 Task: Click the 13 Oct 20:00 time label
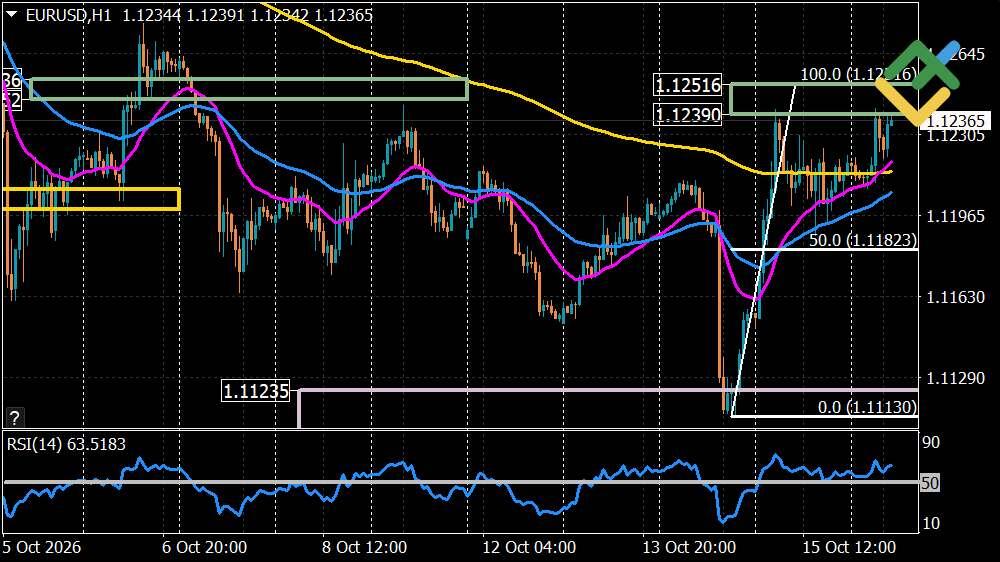(689, 547)
